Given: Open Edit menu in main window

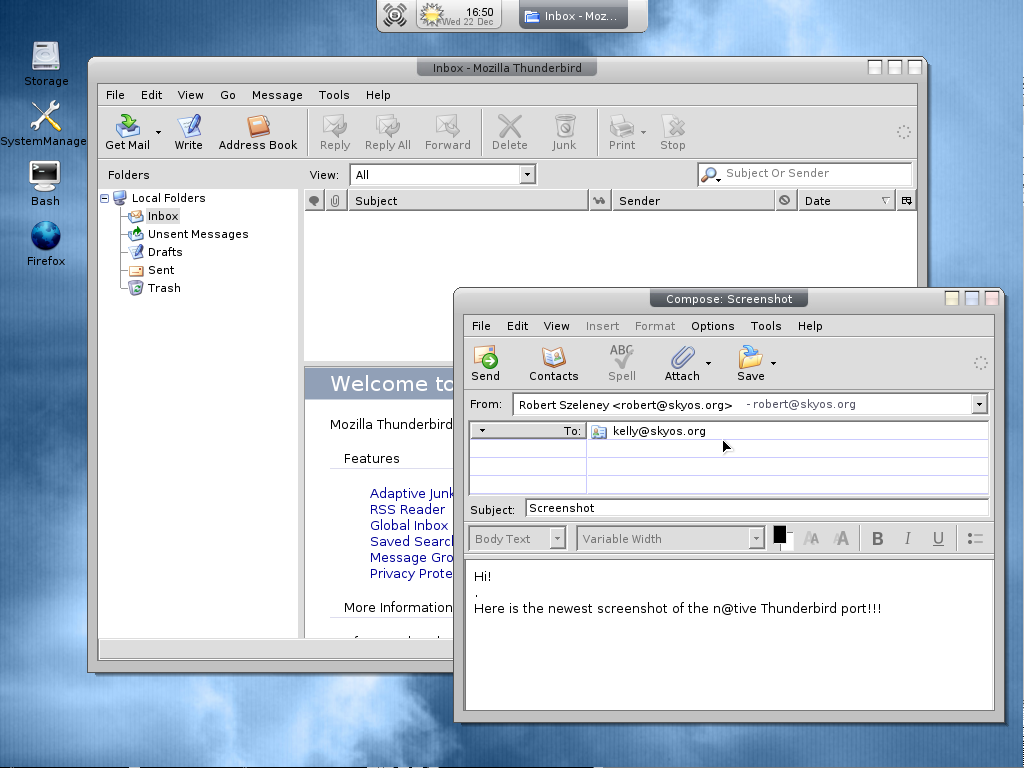Looking at the screenshot, I should pyautogui.click(x=152, y=95).
